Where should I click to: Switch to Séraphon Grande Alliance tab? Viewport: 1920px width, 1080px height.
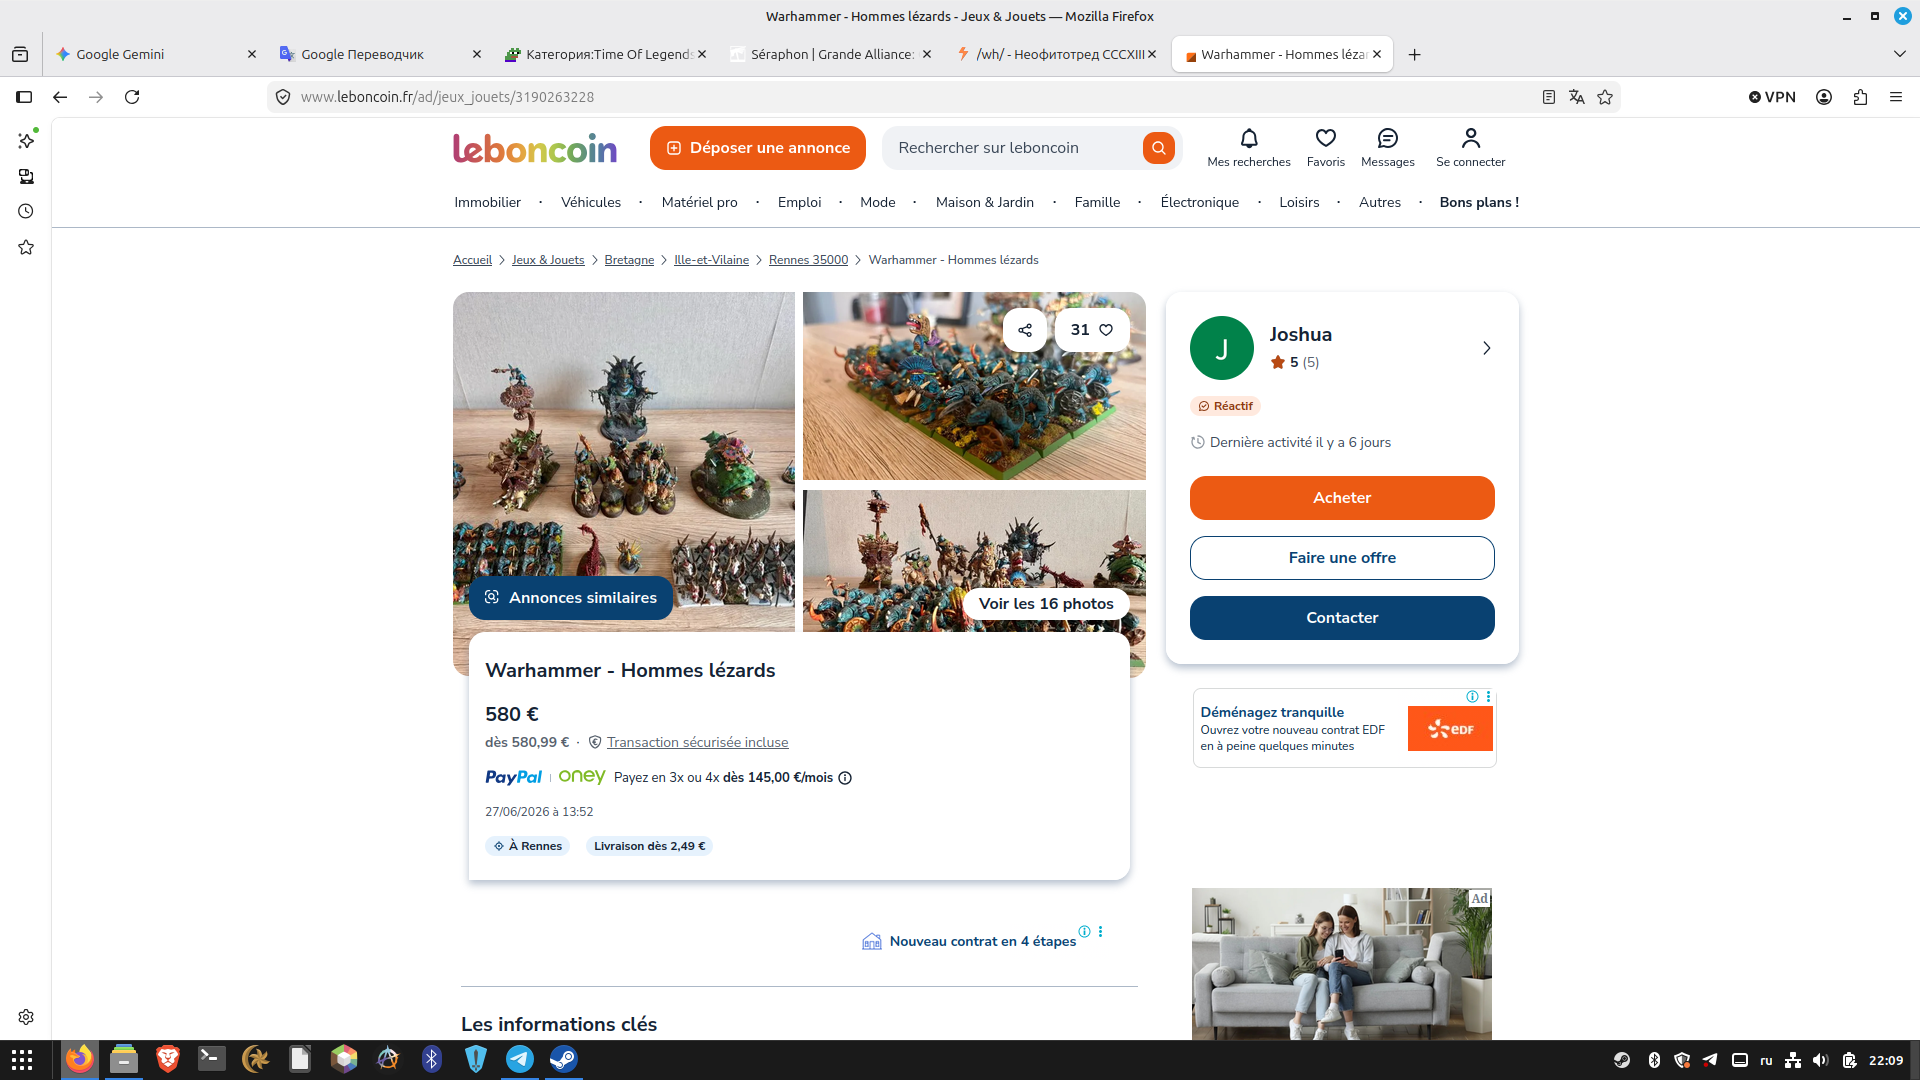(x=828, y=54)
